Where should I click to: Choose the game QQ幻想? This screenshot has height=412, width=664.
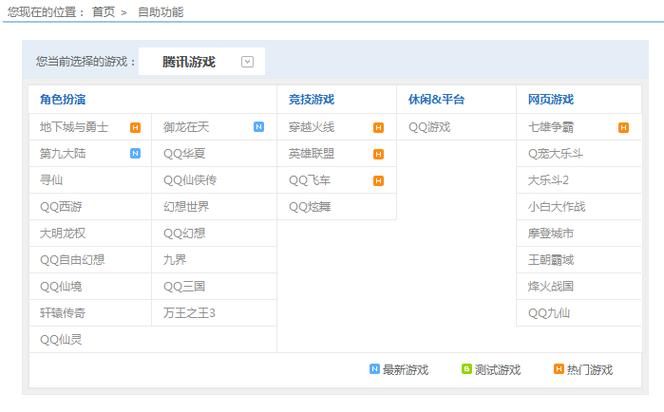[x=184, y=233]
